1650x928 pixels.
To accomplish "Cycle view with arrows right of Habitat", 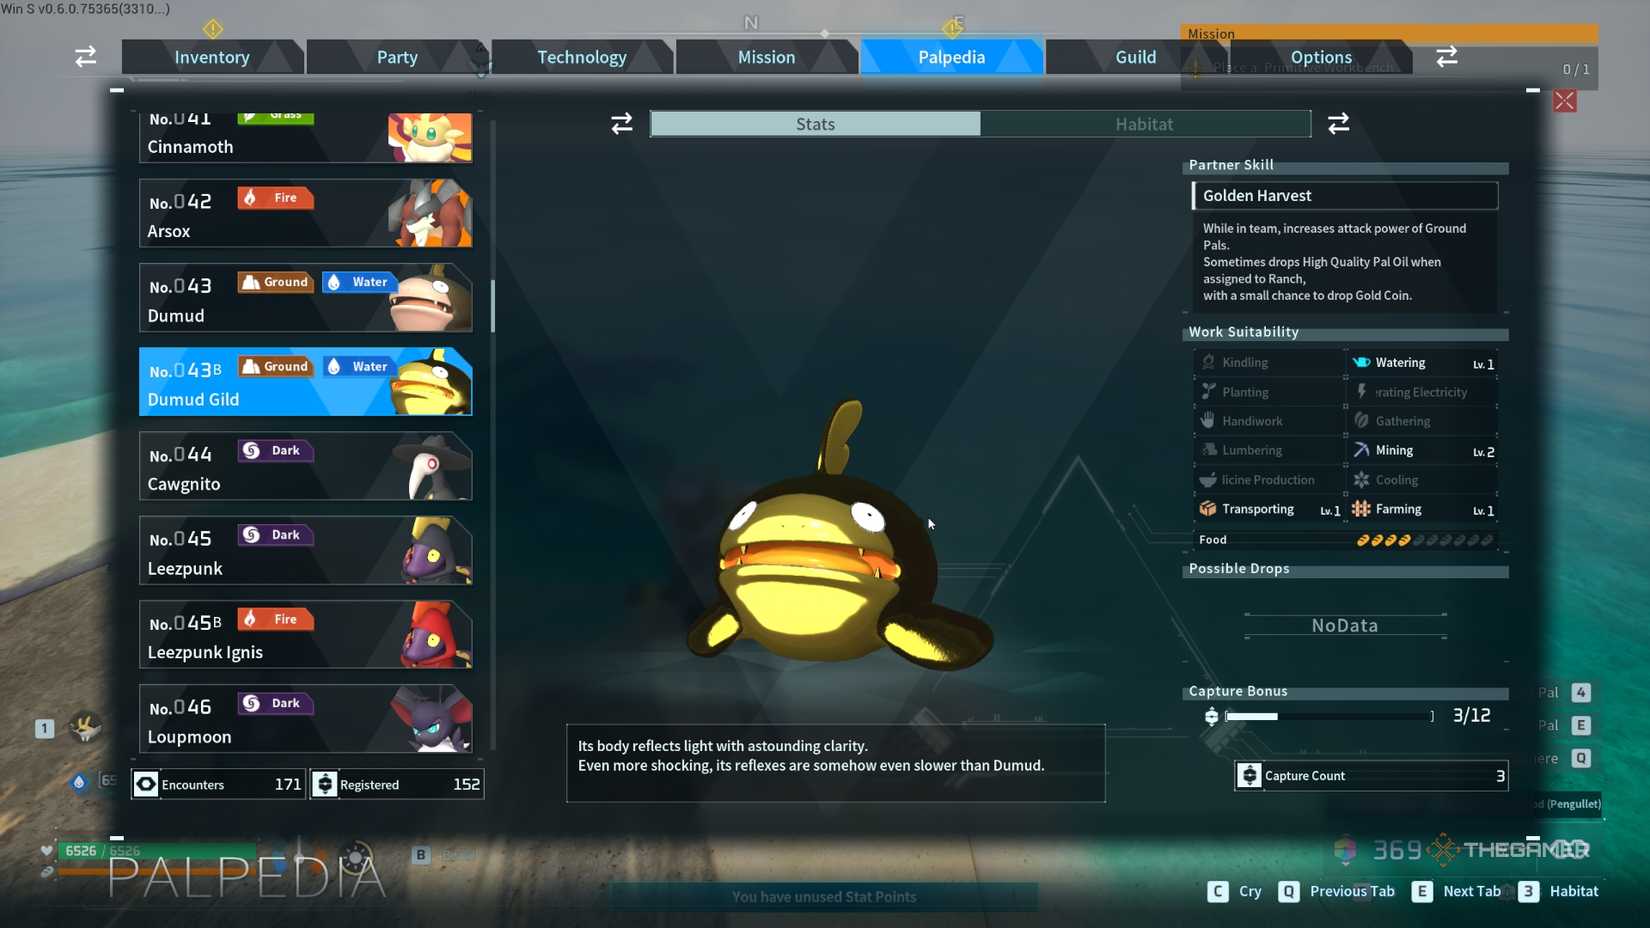I will 1338,123.
